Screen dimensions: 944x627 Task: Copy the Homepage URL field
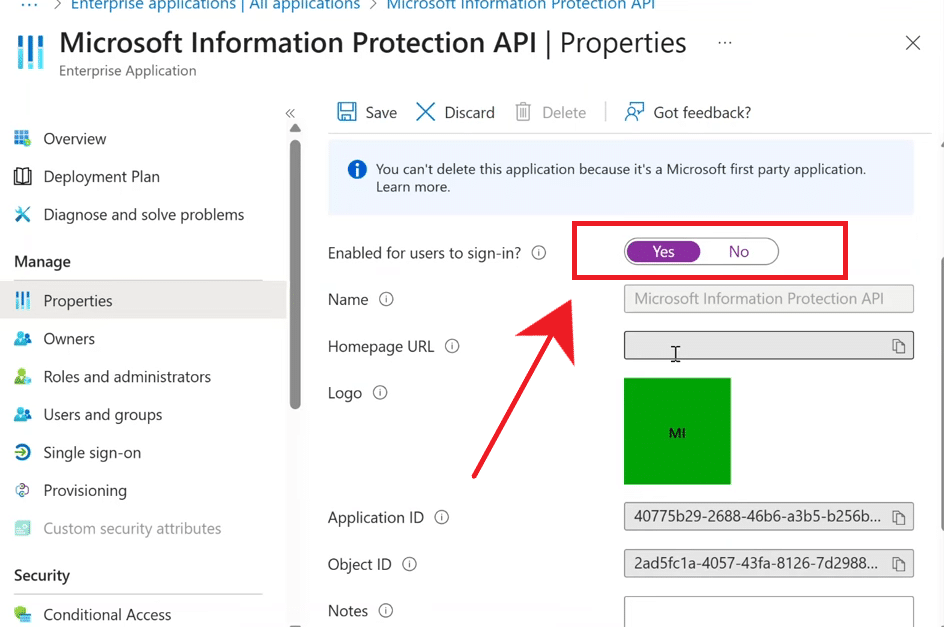point(899,346)
